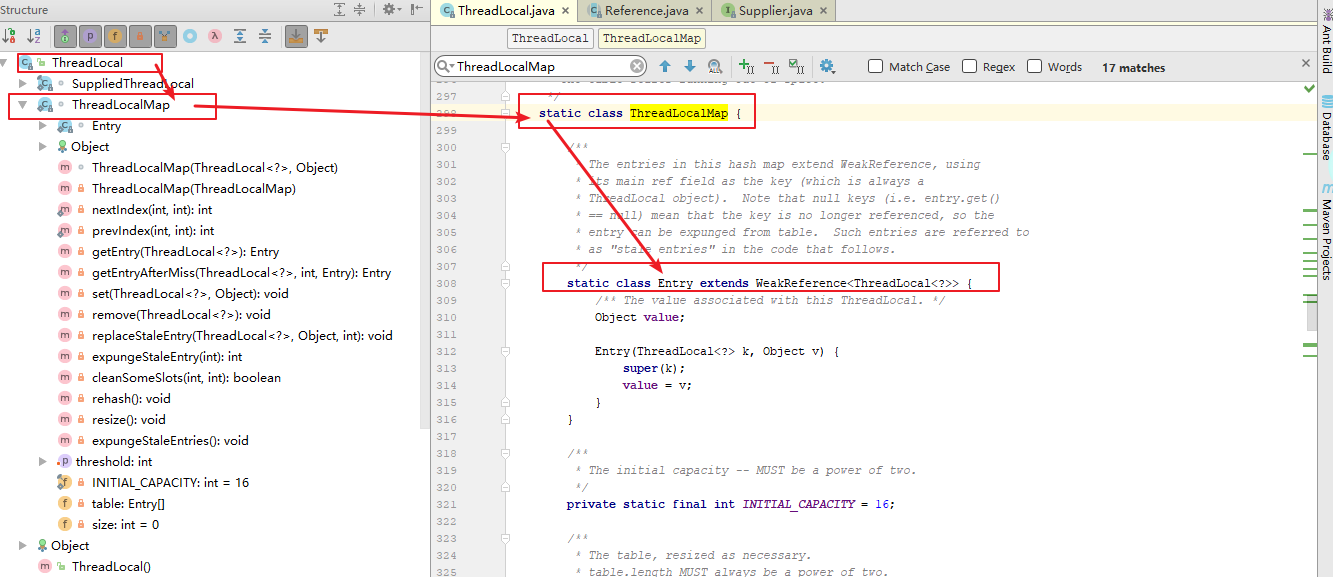Click blue Expand All icon in Structure toolbar

click(x=240, y=36)
